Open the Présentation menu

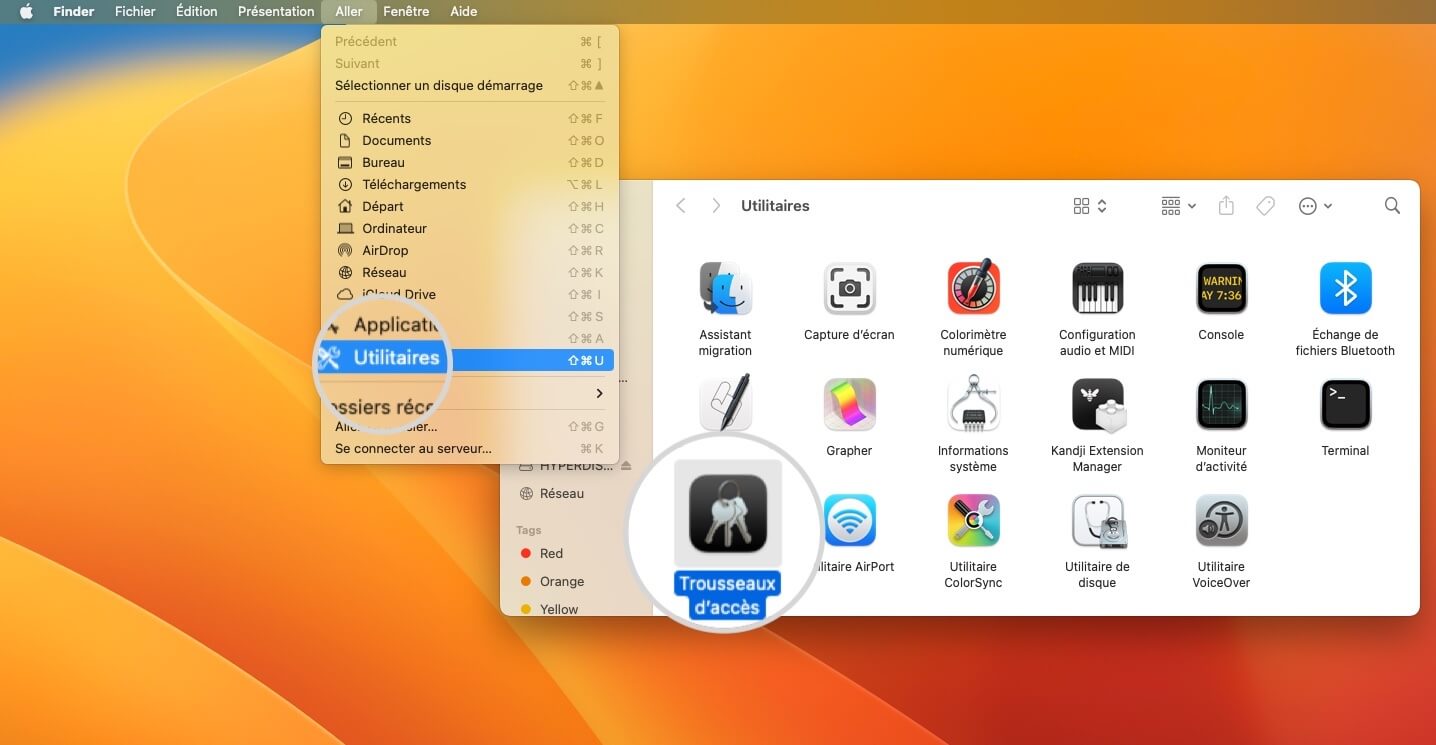(276, 12)
